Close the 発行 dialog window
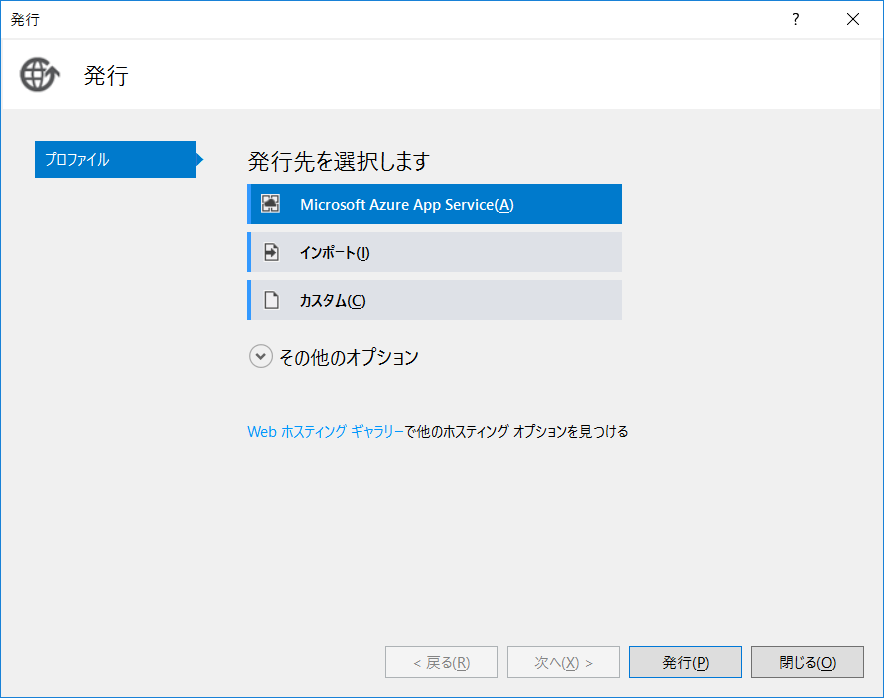The width and height of the screenshot is (884, 698). click(x=852, y=19)
